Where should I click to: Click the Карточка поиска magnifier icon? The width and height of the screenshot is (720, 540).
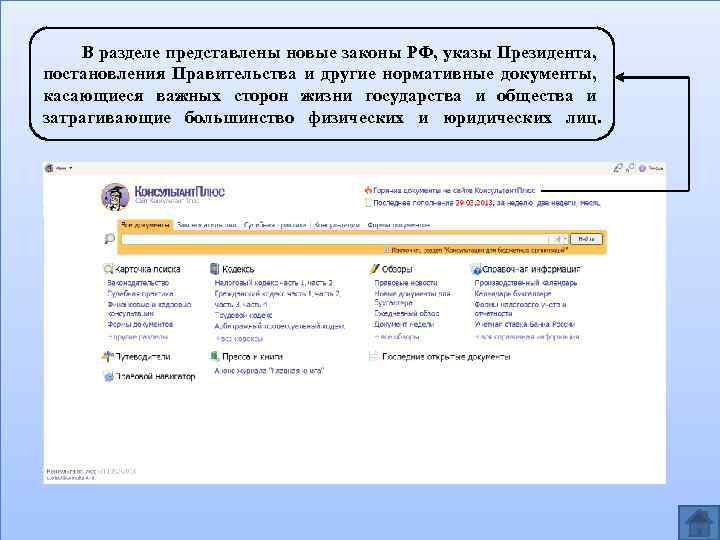click(108, 269)
